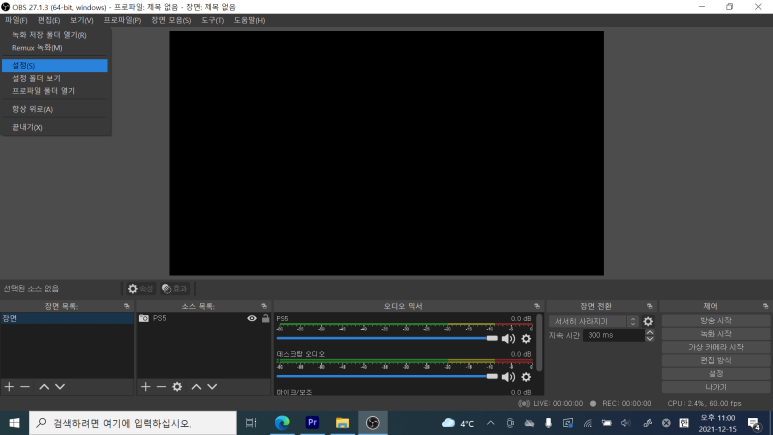773x435 pixels.
Task: Increase 지속 시간 duration with up arrow
Action: click(650, 332)
